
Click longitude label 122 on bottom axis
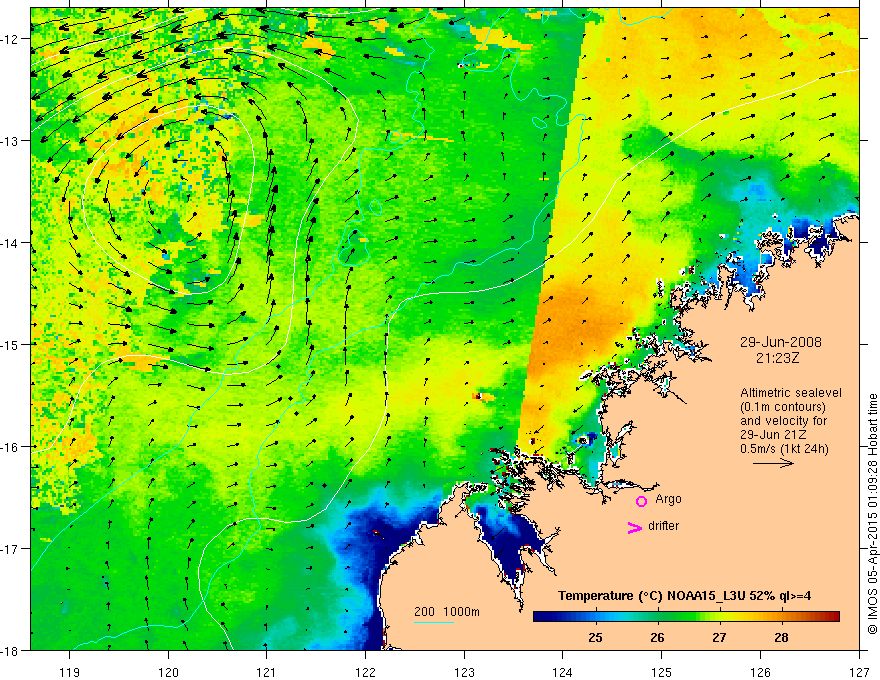365,672
